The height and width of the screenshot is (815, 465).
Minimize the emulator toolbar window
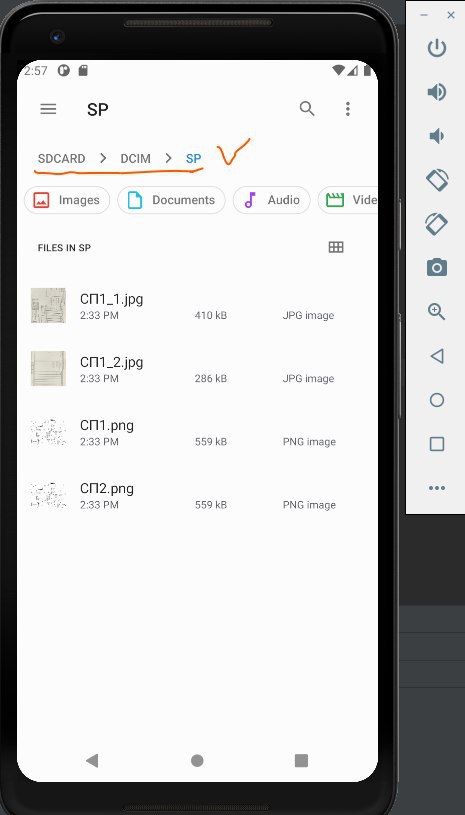(424, 15)
